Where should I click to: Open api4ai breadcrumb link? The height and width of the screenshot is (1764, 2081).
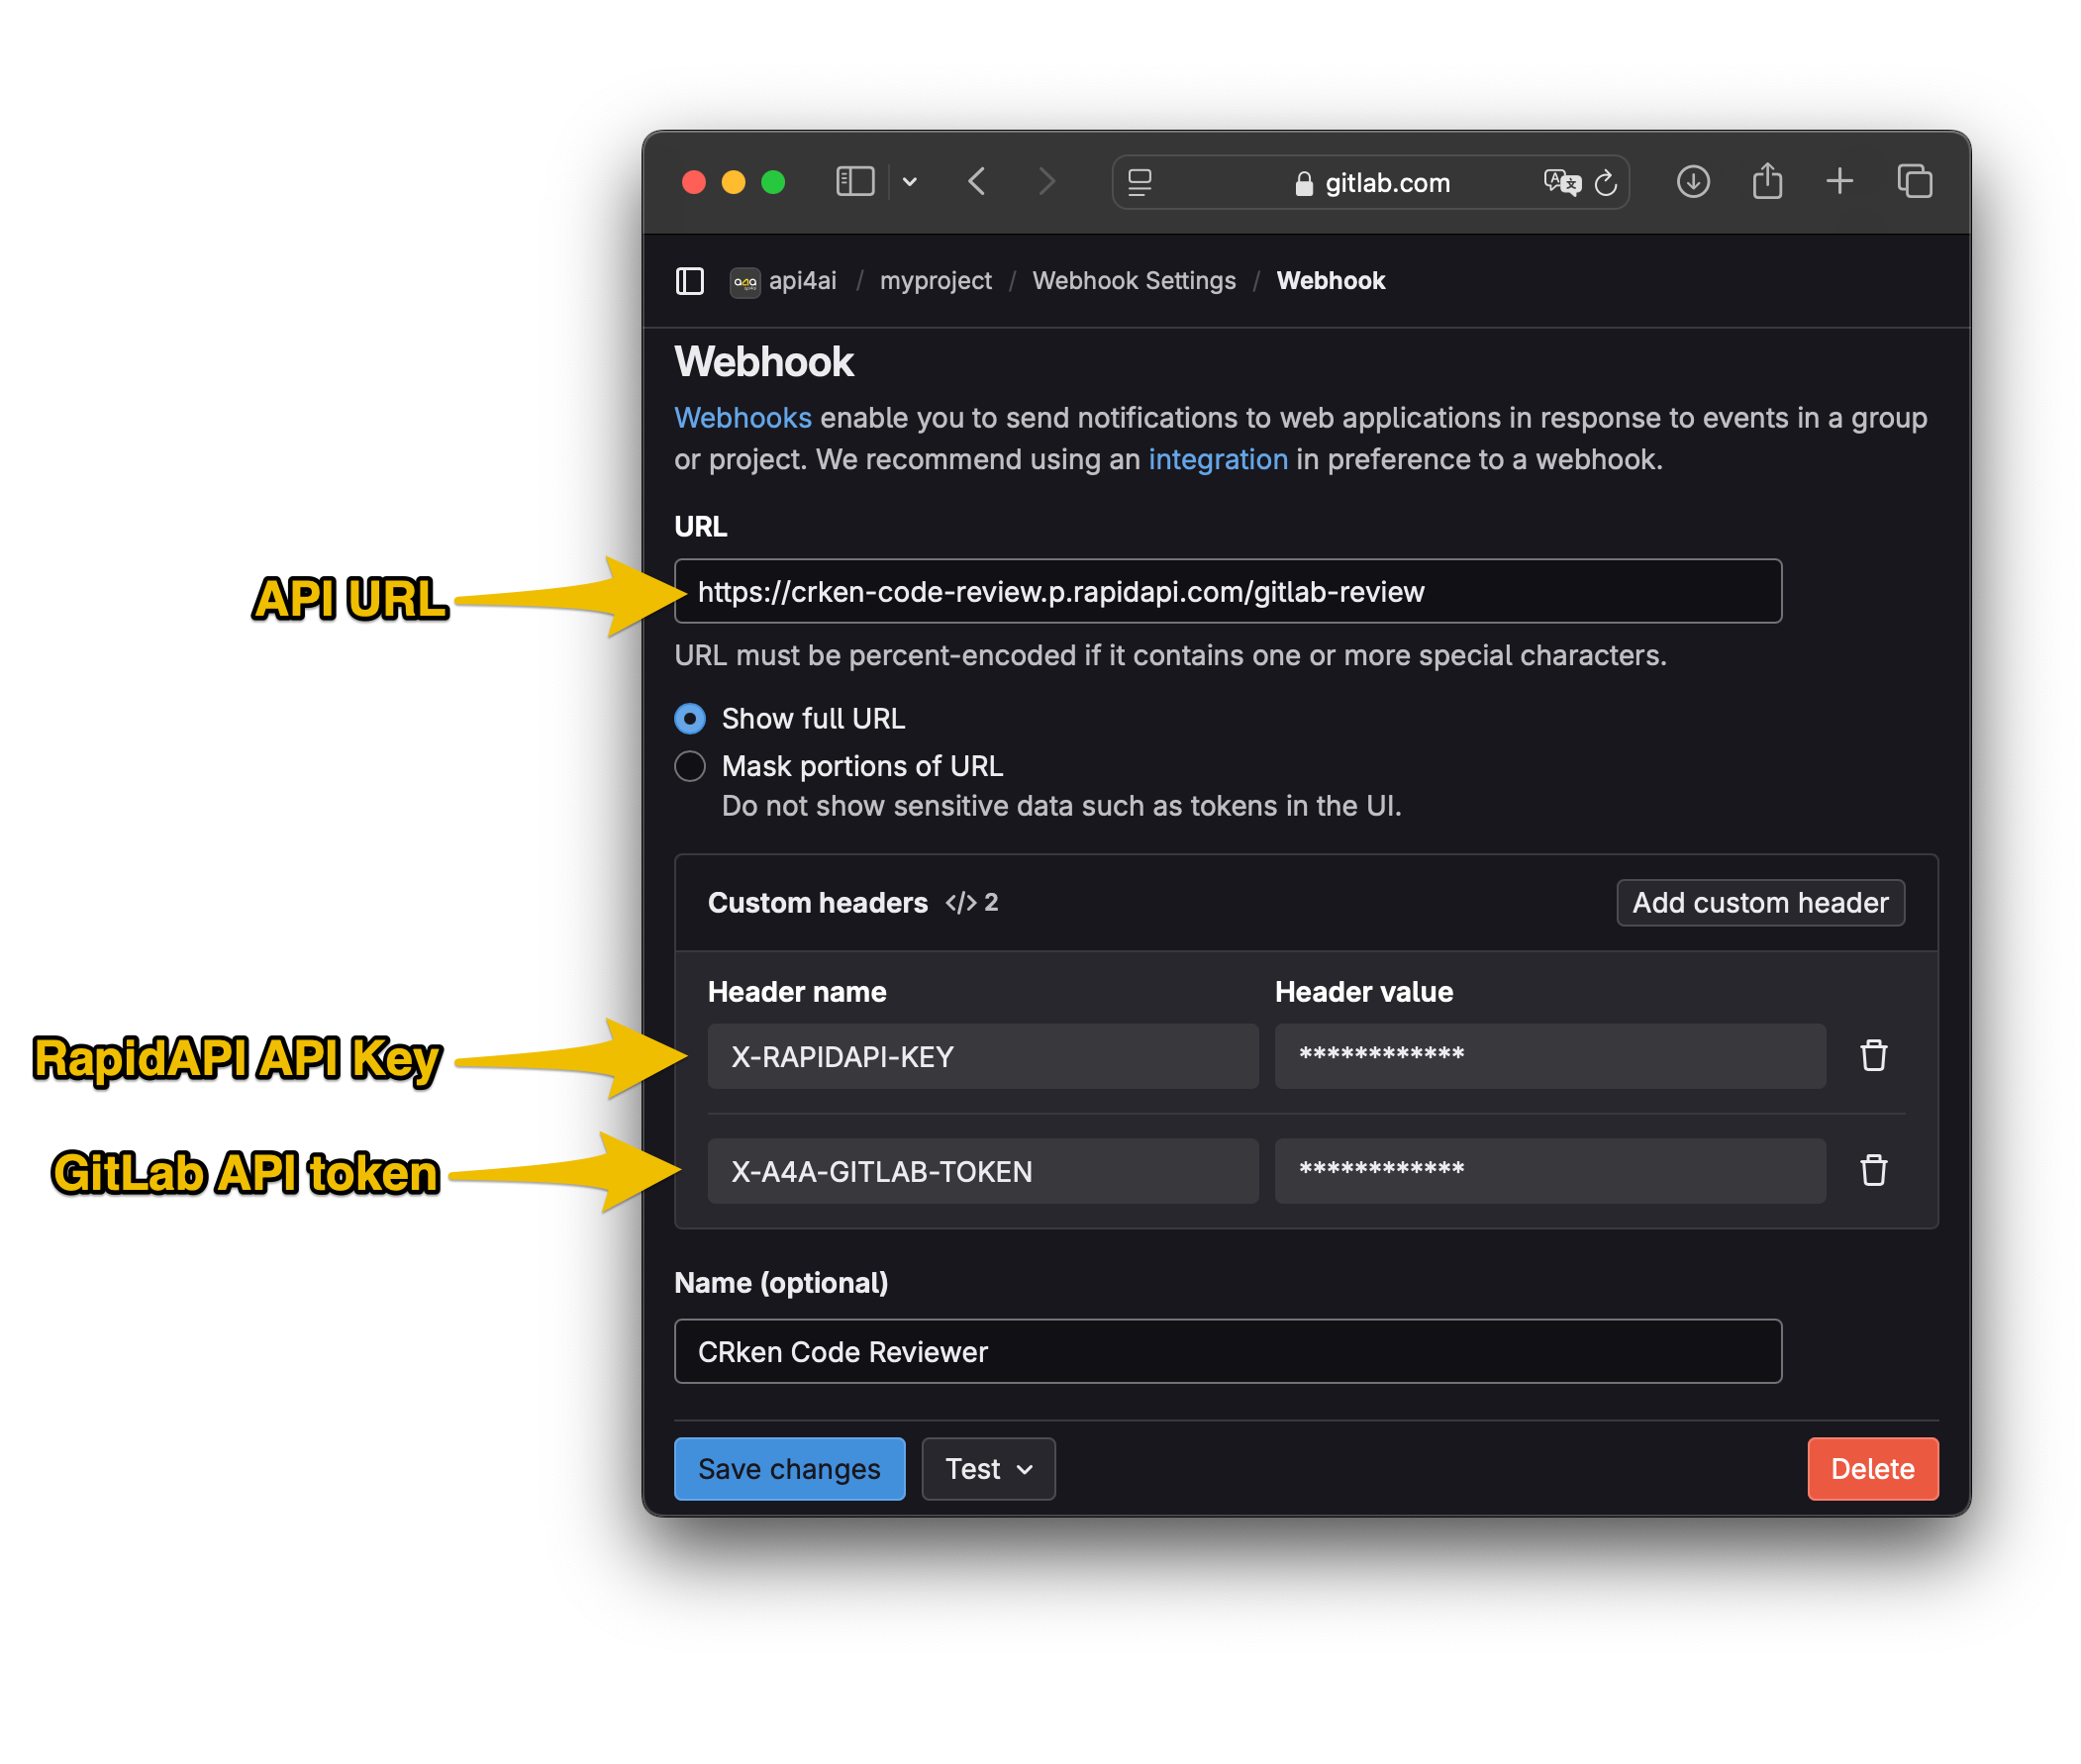click(x=802, y=281)
